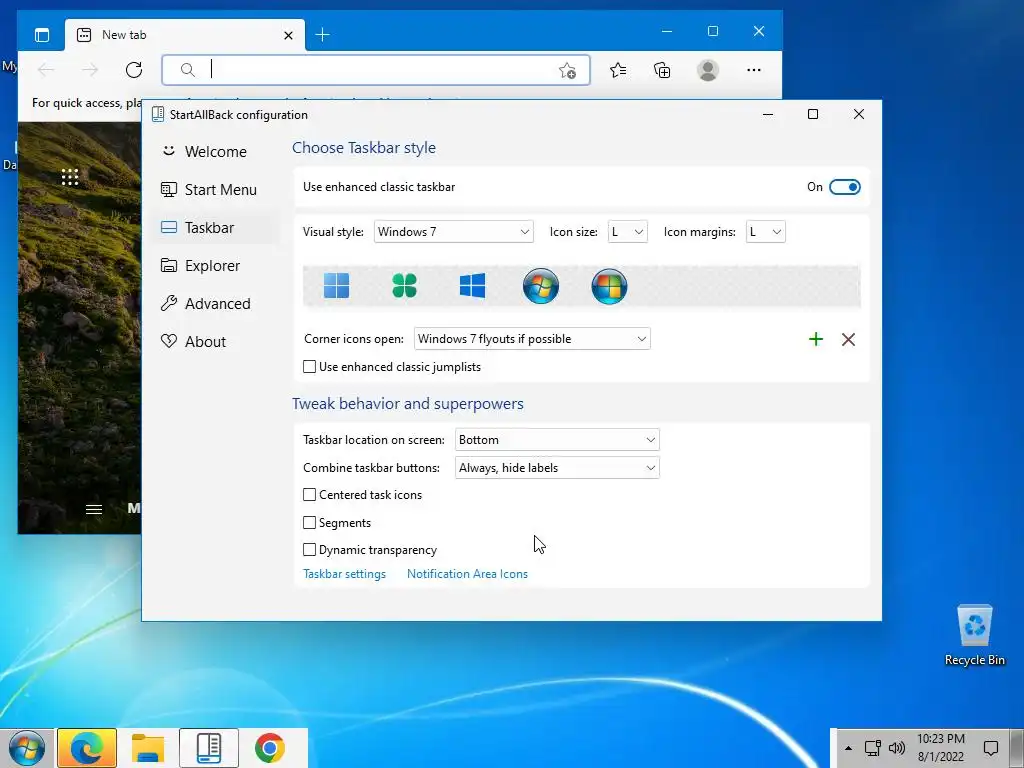The height and width of the screenshot is (768, 1024).
Task: Turn off enhanced classic taskbar switch
Action: (844, 187)
